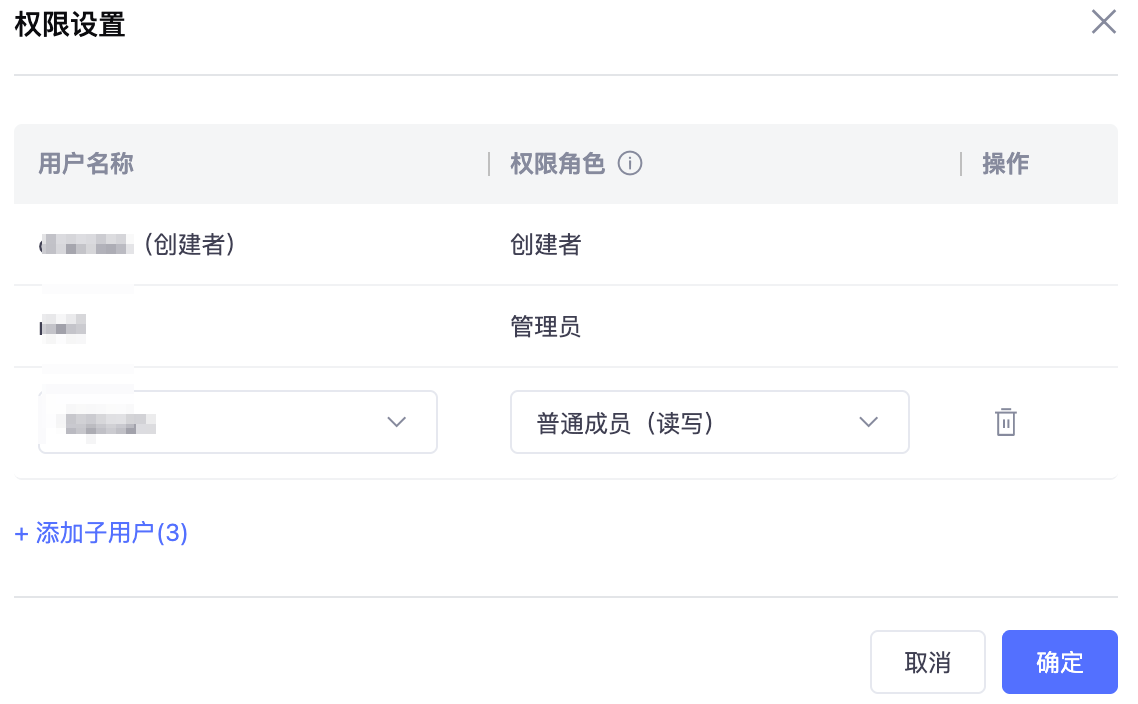The height and width of the screenshot is (704, 1138).
Task: Click the 权限角色 column header text
Action: [x=557, y=164]
